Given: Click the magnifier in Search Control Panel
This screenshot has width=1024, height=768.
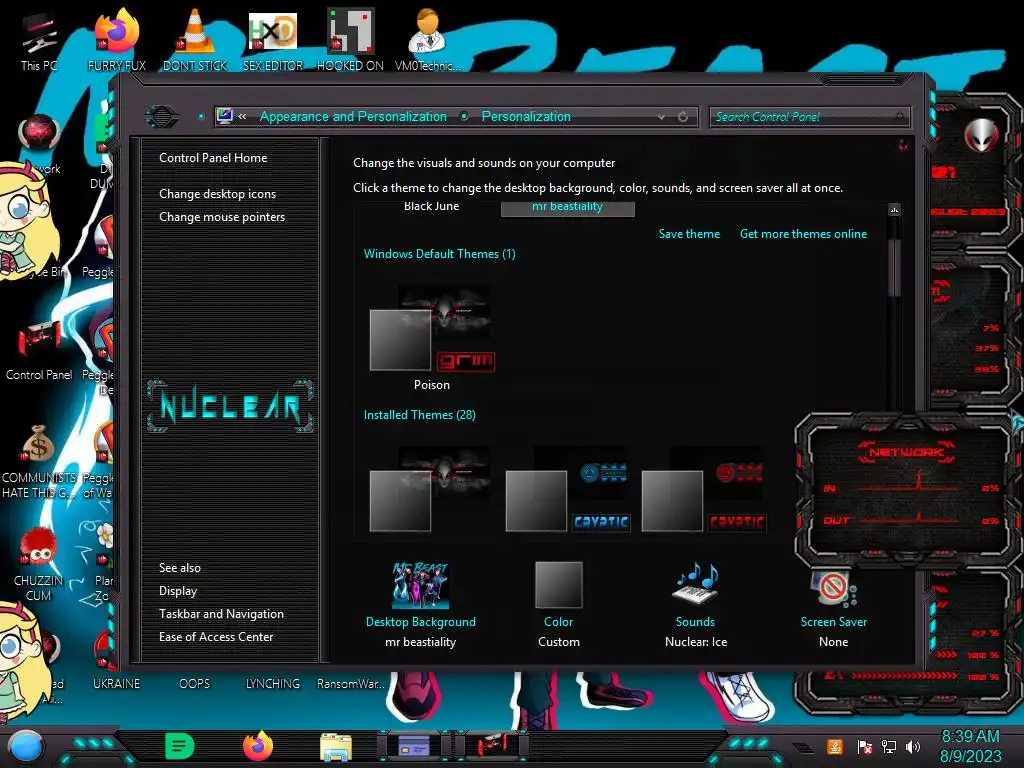Looking at the screenshot, I should point(900,117).
